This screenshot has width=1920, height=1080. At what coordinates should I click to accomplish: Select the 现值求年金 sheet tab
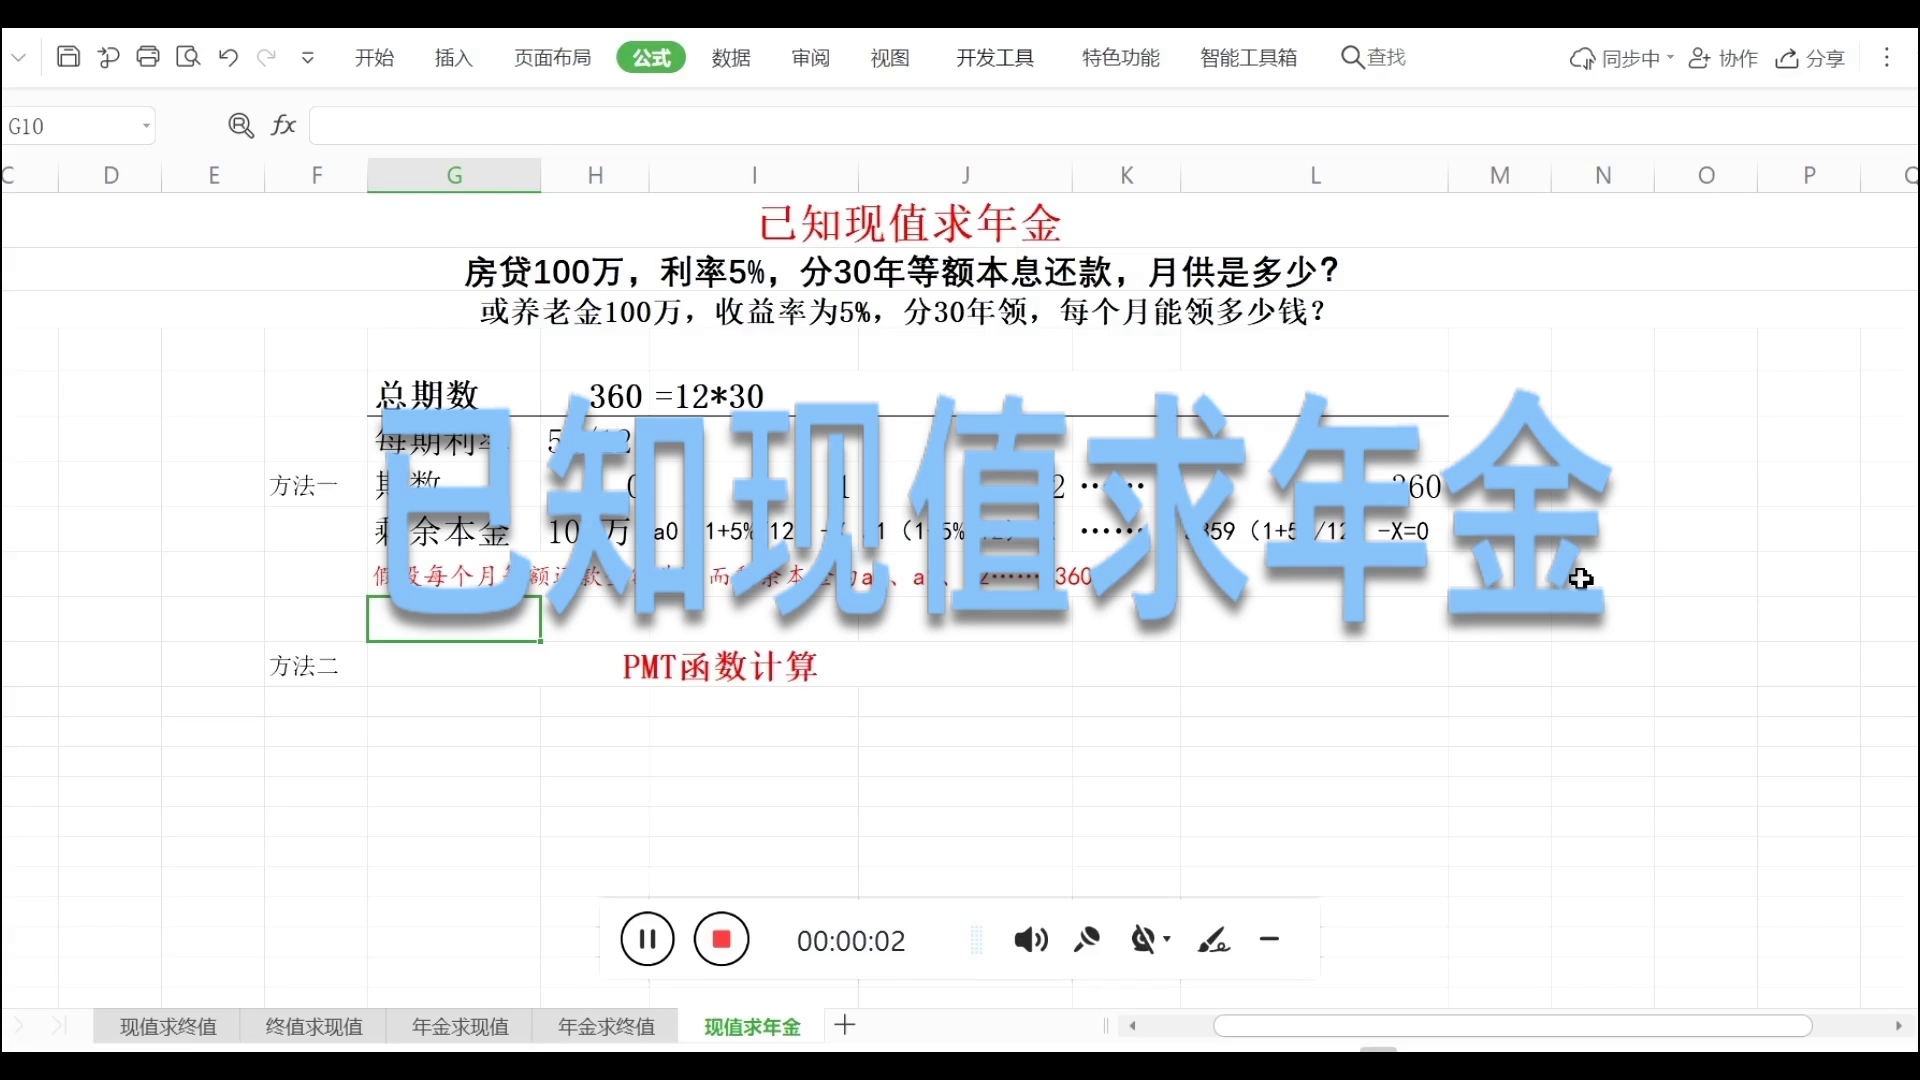[x=752, y=1026]
